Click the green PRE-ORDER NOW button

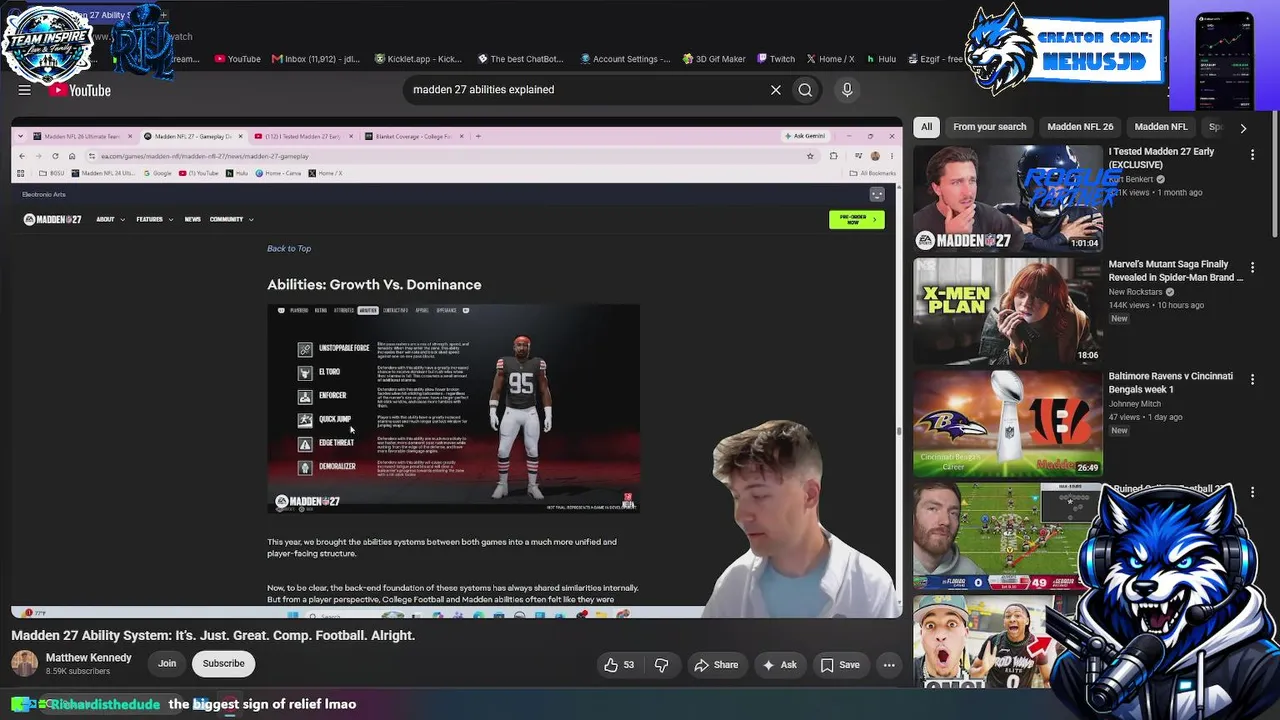pos(857,219)
